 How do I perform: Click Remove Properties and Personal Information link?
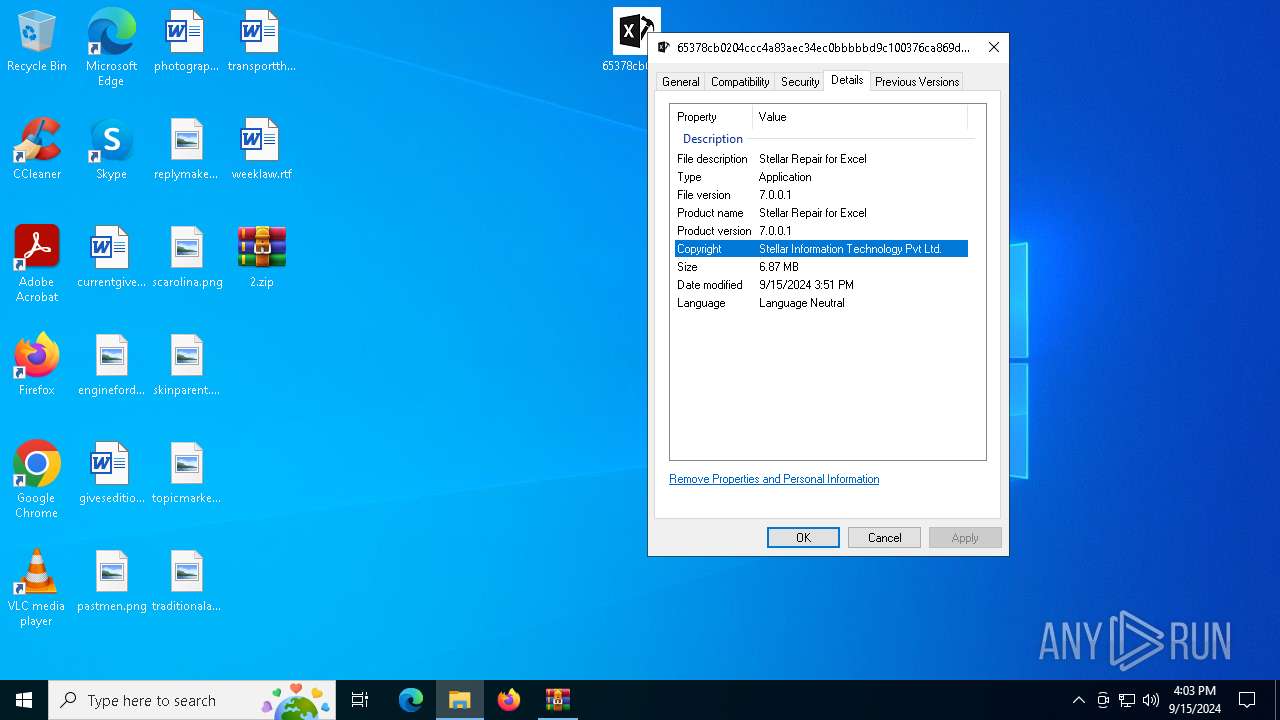(774, 479)
